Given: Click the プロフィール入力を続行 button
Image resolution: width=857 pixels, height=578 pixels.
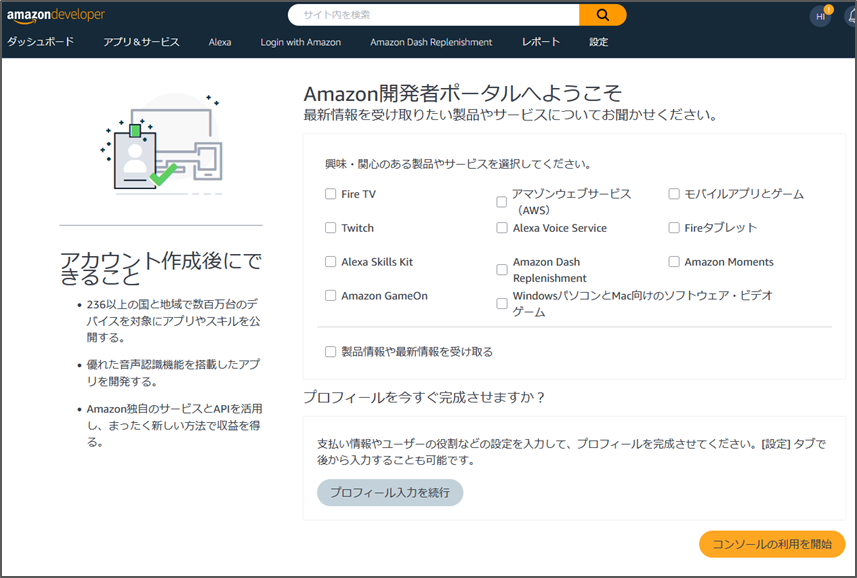Looking at the screenshot, I should 390,493.
